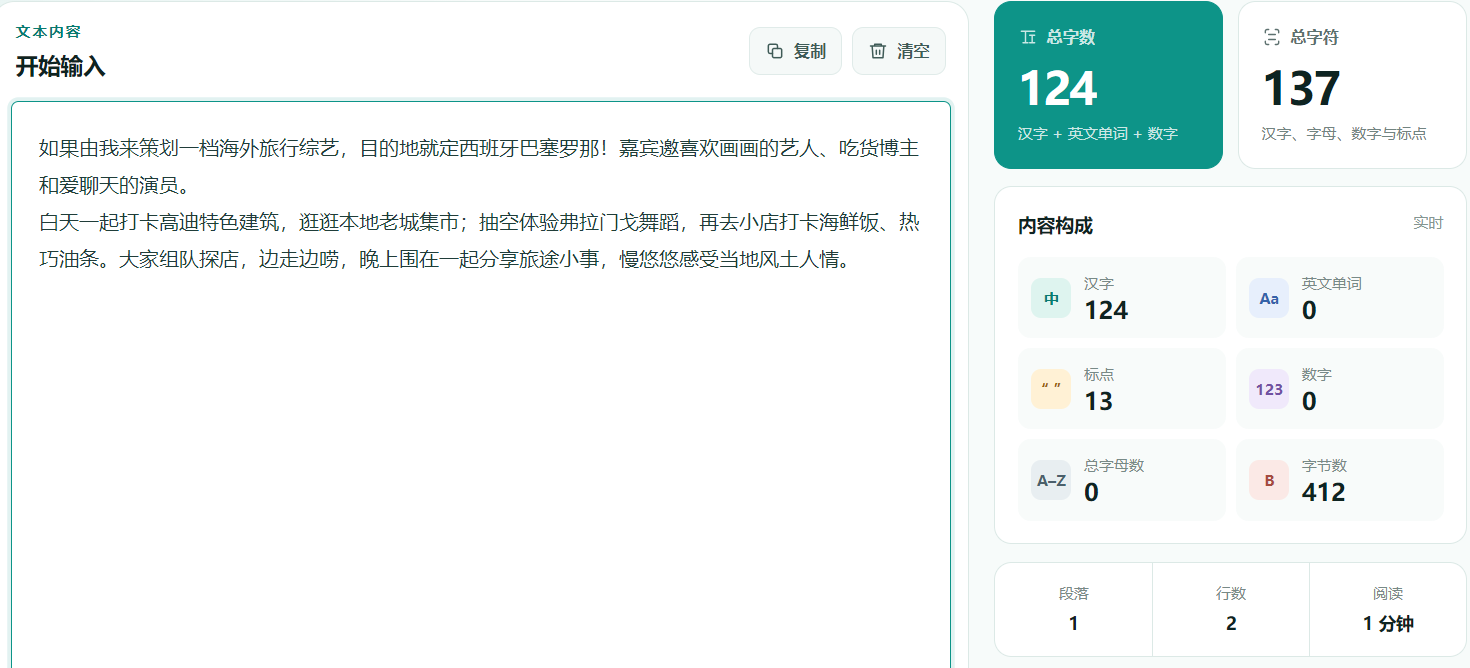Image resolution: width=1470 pixels, height=668 pixels.
Task: Click the trash icon beside 清空
Action: [878, 51]
